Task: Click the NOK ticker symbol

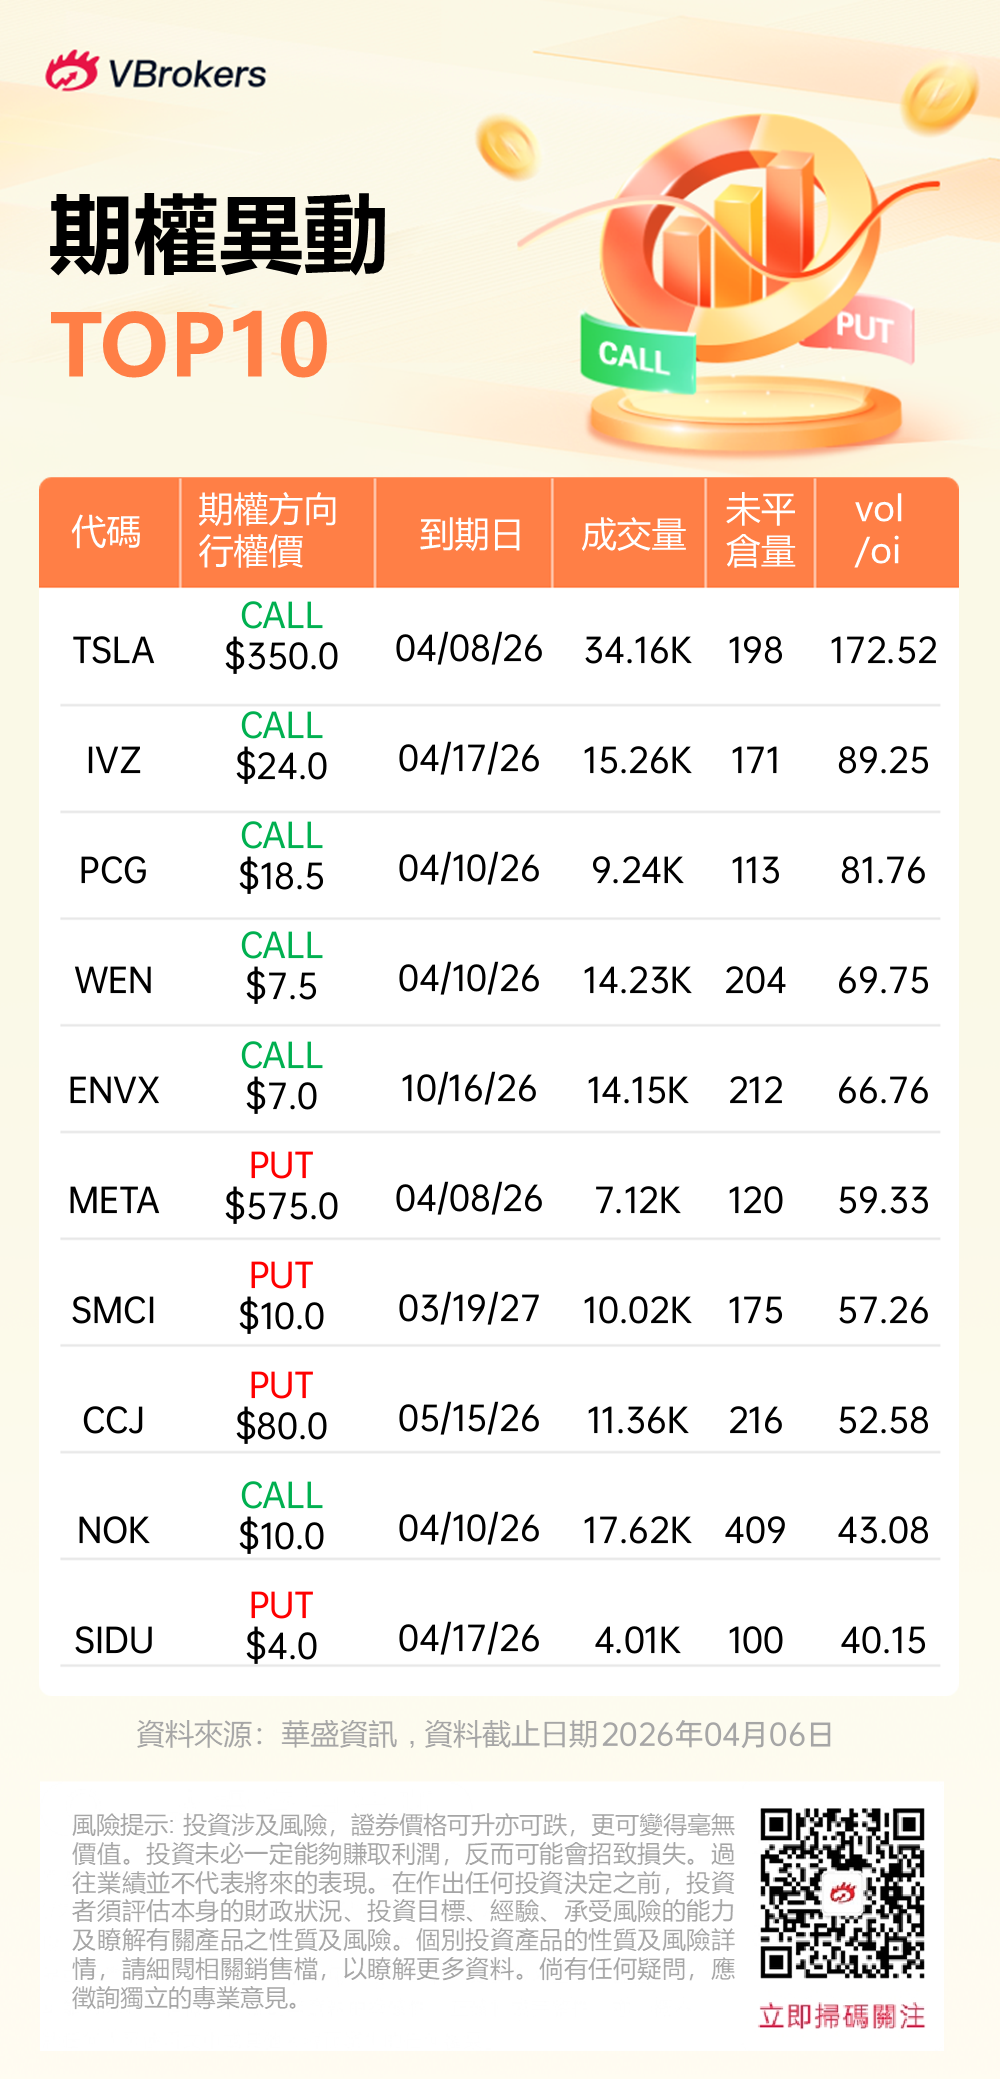Action: pyautogui.click(x=114, y=1531)
